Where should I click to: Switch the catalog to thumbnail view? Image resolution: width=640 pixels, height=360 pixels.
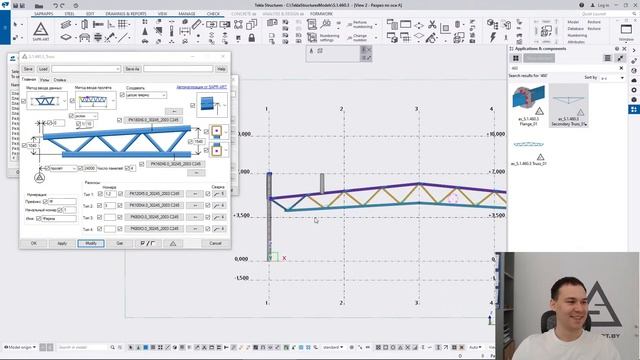[x=516, y=58]
